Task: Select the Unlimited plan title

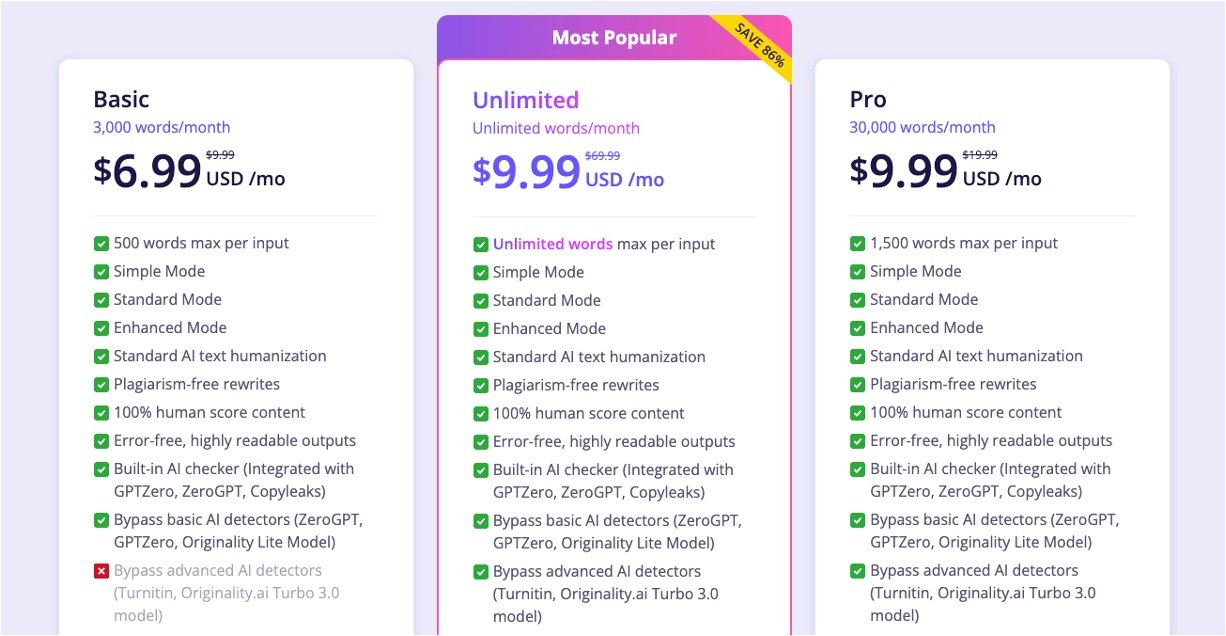Action: (525, 100)
